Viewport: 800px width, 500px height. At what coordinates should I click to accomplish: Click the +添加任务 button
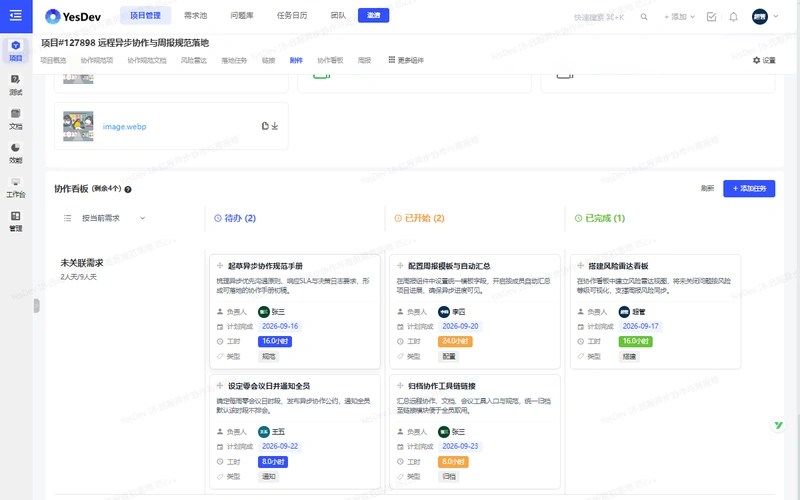[x=749, y=189]
